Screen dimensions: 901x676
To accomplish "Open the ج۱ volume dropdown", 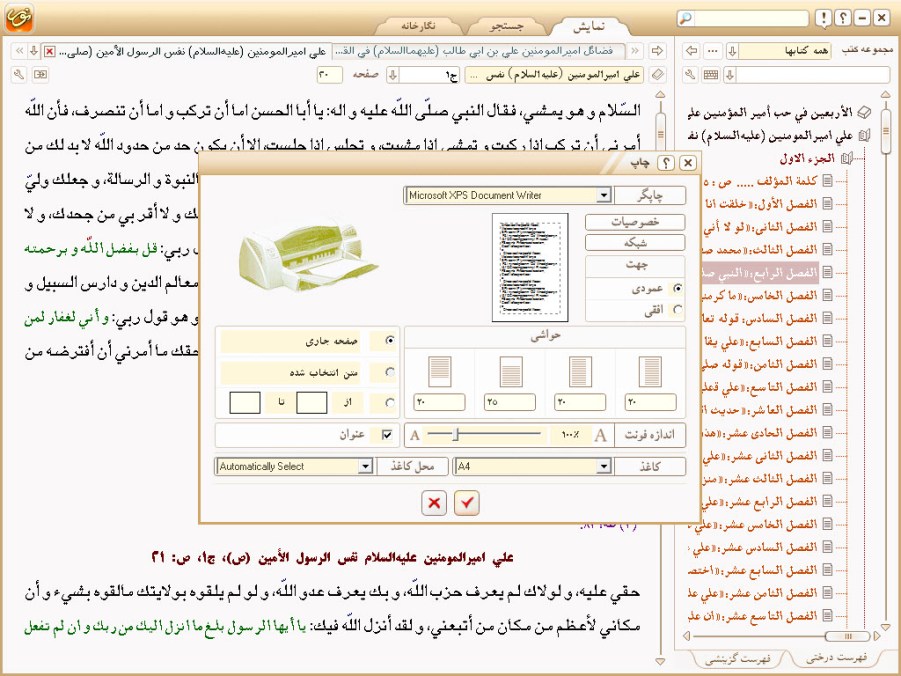I will click(393, 75).
